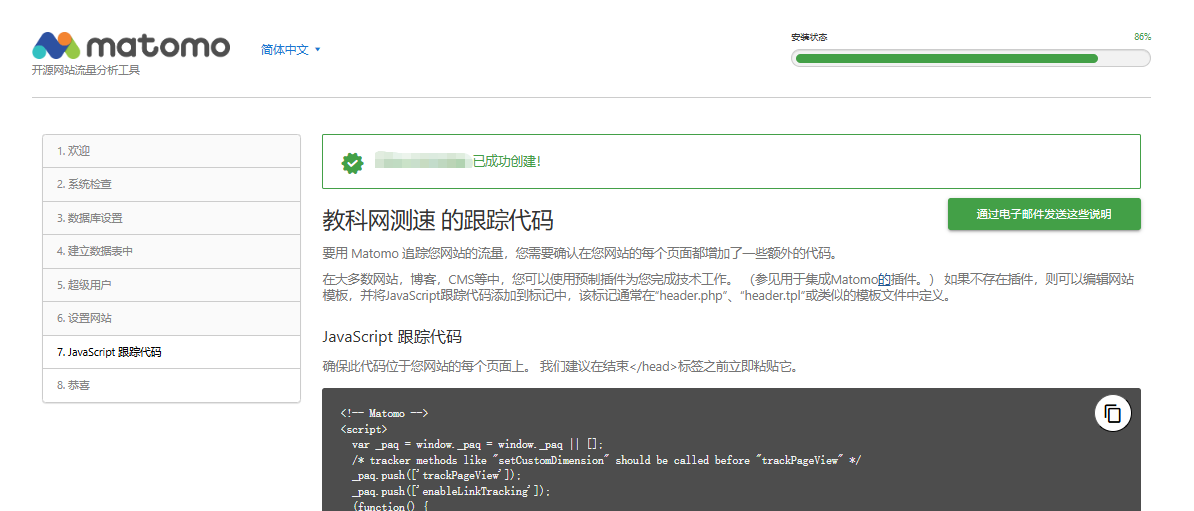Click the 开源网站流量分析工具 tagline
1194x511 pixels.
point(86,70)
